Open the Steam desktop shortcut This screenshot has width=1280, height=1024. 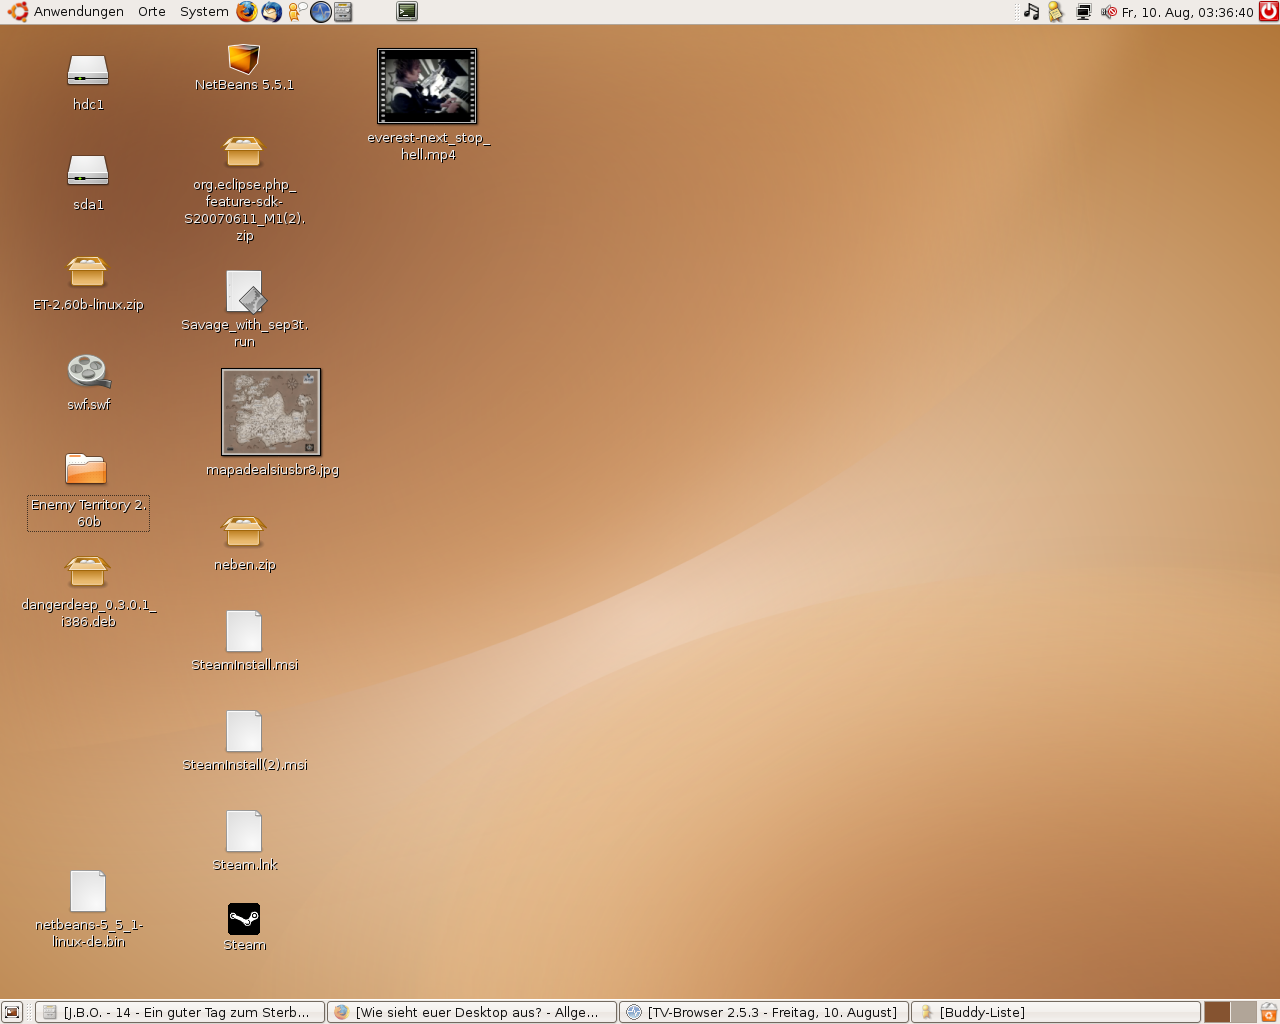244,920
